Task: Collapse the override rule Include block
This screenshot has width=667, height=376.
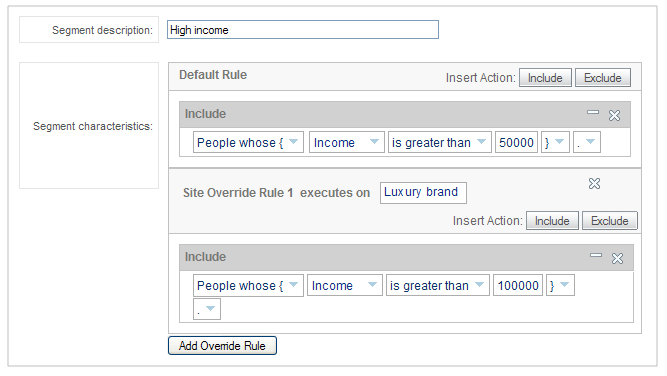Action: pos(596,256)
